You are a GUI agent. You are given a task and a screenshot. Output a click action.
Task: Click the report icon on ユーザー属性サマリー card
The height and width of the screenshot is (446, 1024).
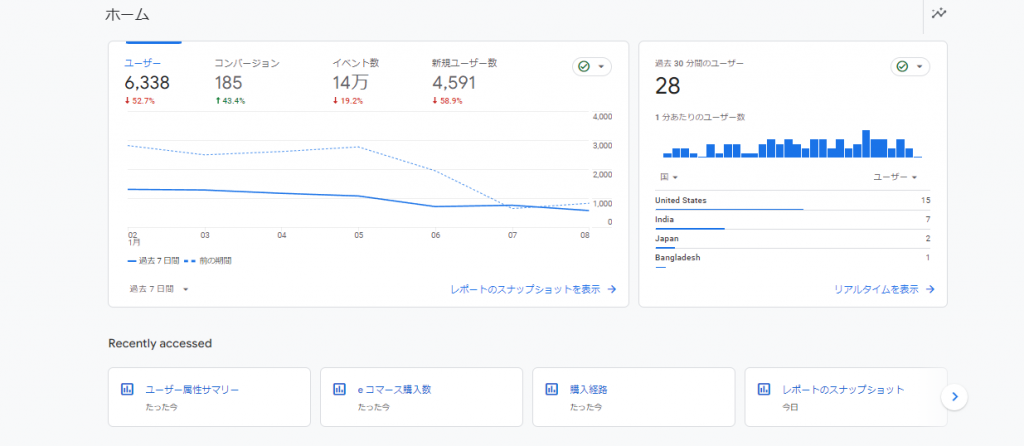pos(127,389)
